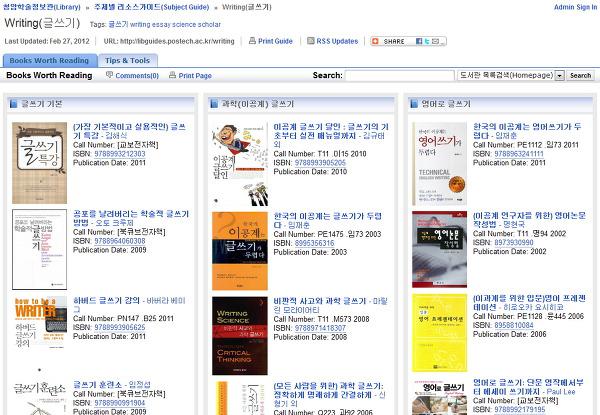This screenshot has width=600, height=415.
Task: Click ISBN 9788971418307 link
Action: point(320,328)
